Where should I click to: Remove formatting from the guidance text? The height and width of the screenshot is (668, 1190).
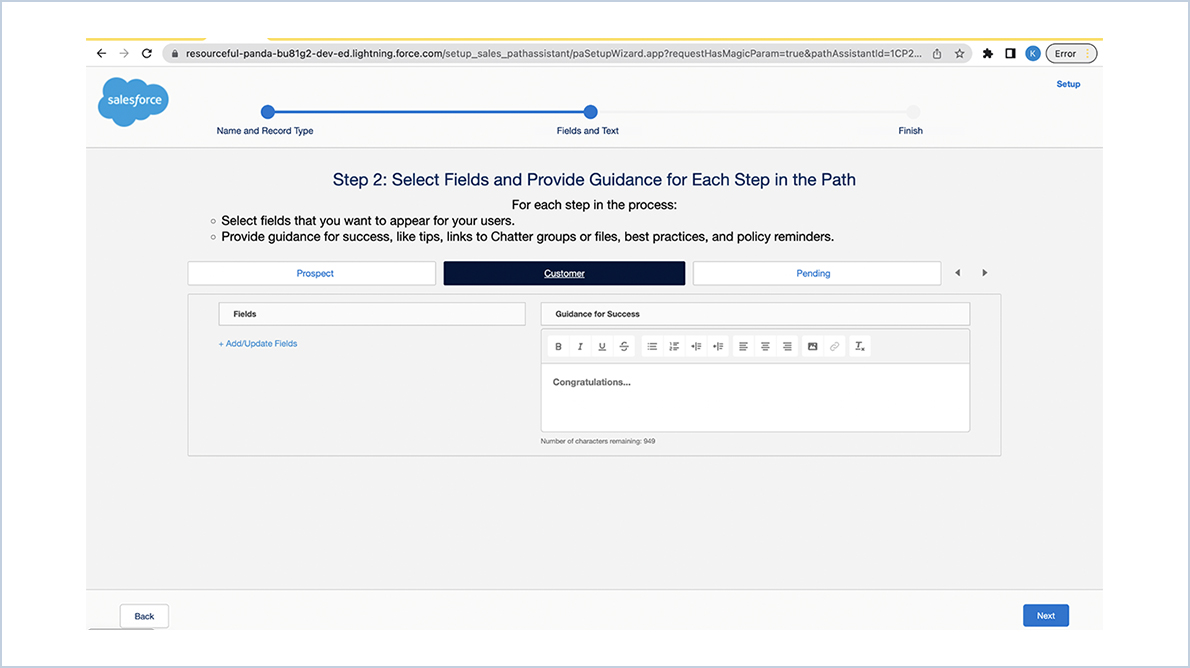(859, 346)
